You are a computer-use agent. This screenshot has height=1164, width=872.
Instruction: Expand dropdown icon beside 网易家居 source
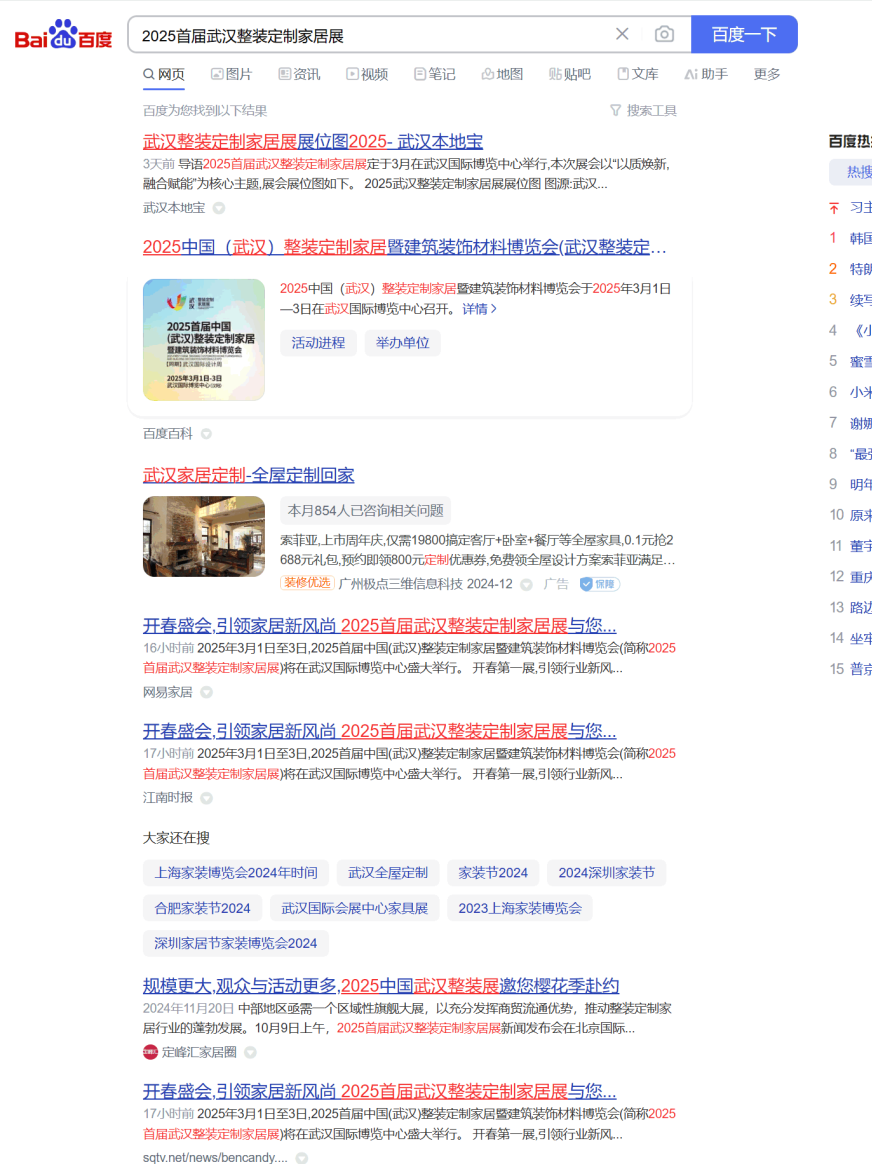coord(206,692)
